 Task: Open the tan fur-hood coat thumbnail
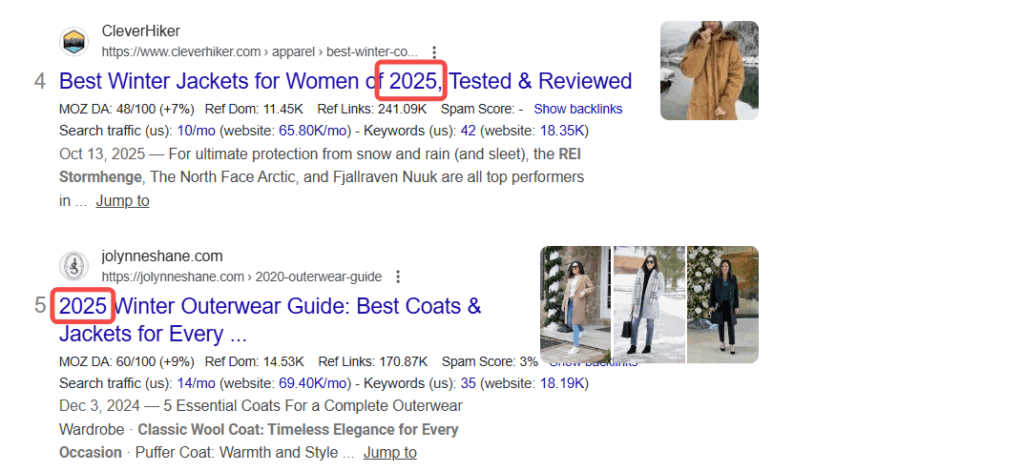click(709, 70)
